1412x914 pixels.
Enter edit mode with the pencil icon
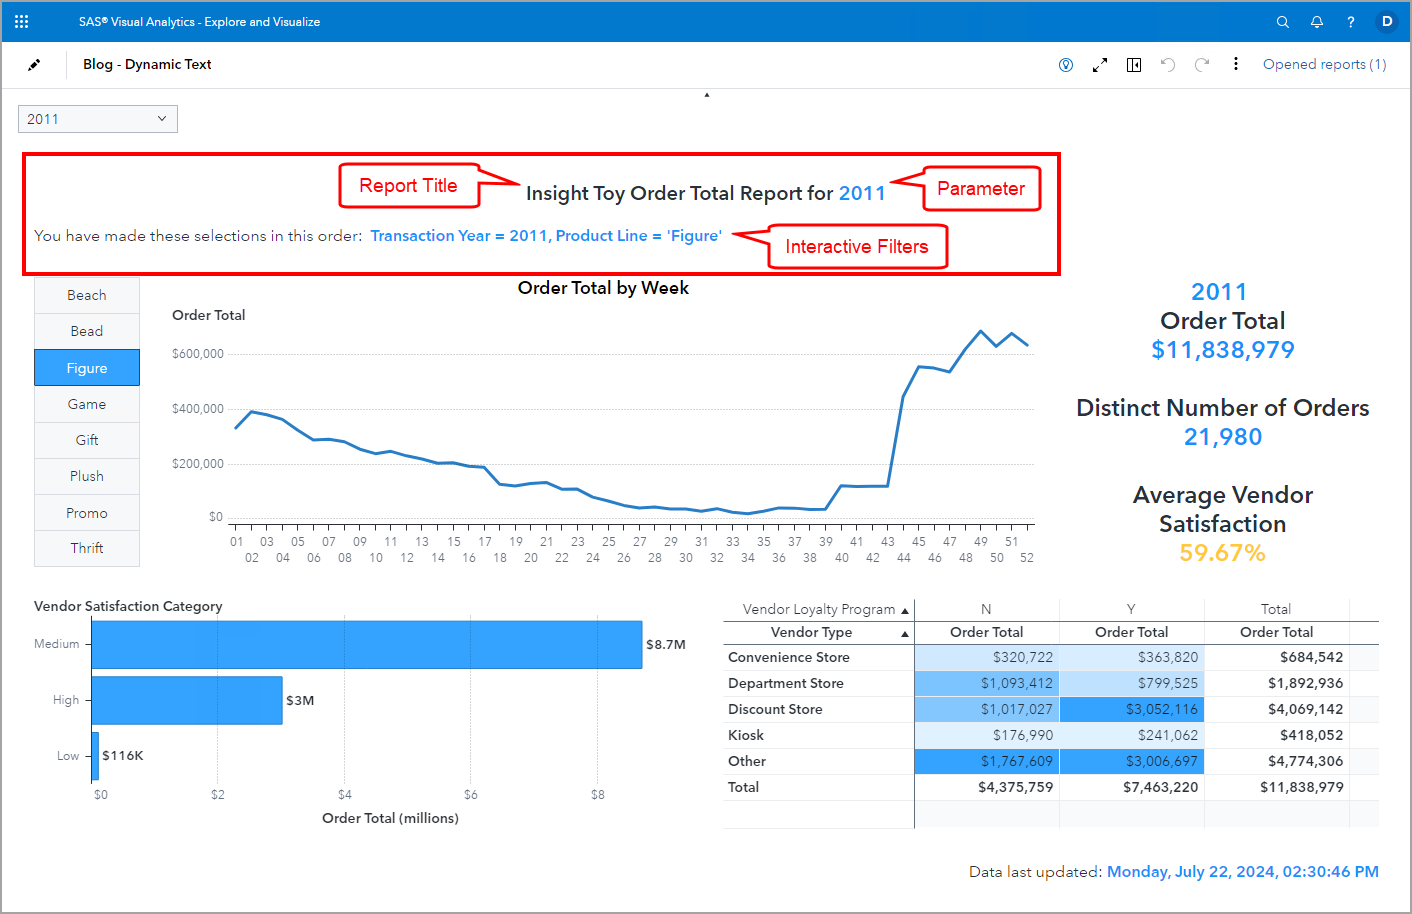click(34, 64)
